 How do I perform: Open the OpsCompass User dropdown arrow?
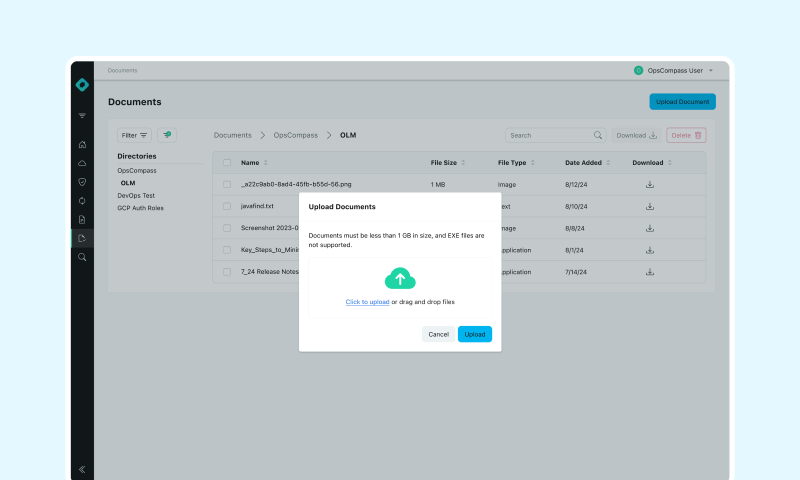tap(711, 70)
